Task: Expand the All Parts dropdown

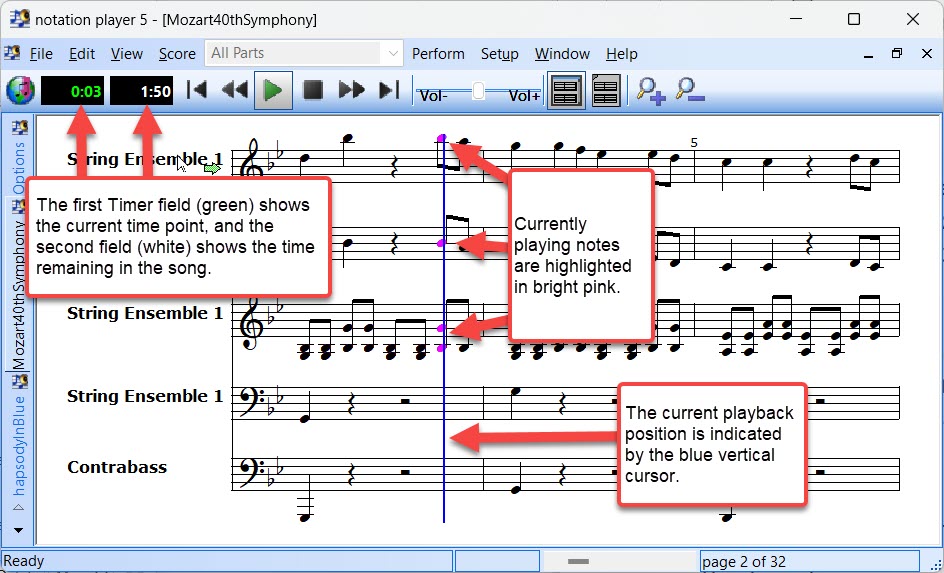Action: (x=393, y=54)
